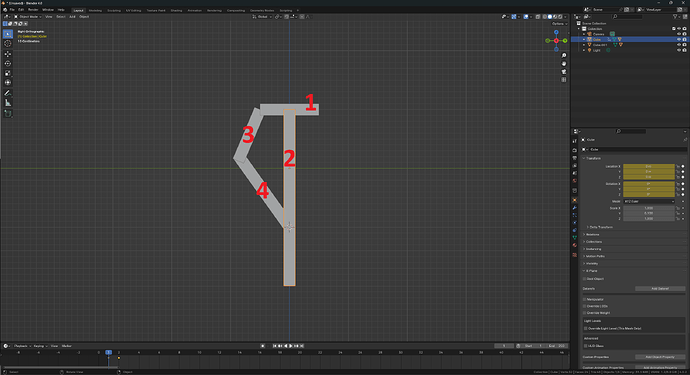Open the Window menu

[48, 10]
